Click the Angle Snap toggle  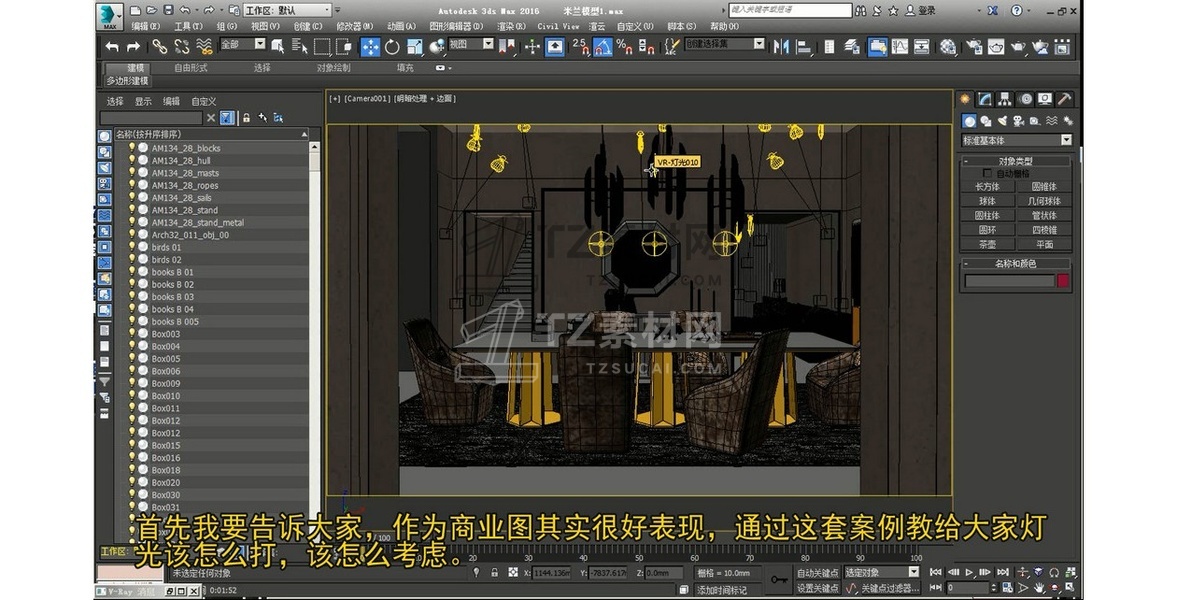click(x=602, y=47)
